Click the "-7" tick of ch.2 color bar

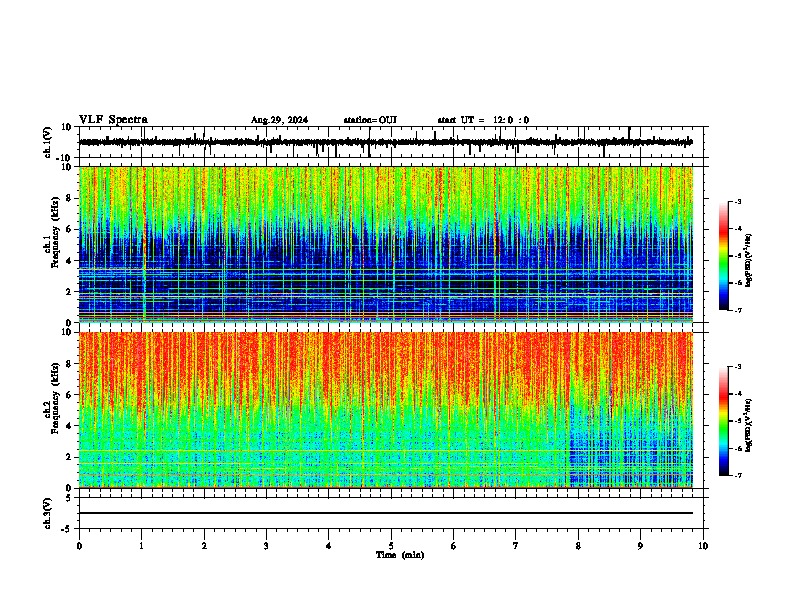click(x=738, y=475)
